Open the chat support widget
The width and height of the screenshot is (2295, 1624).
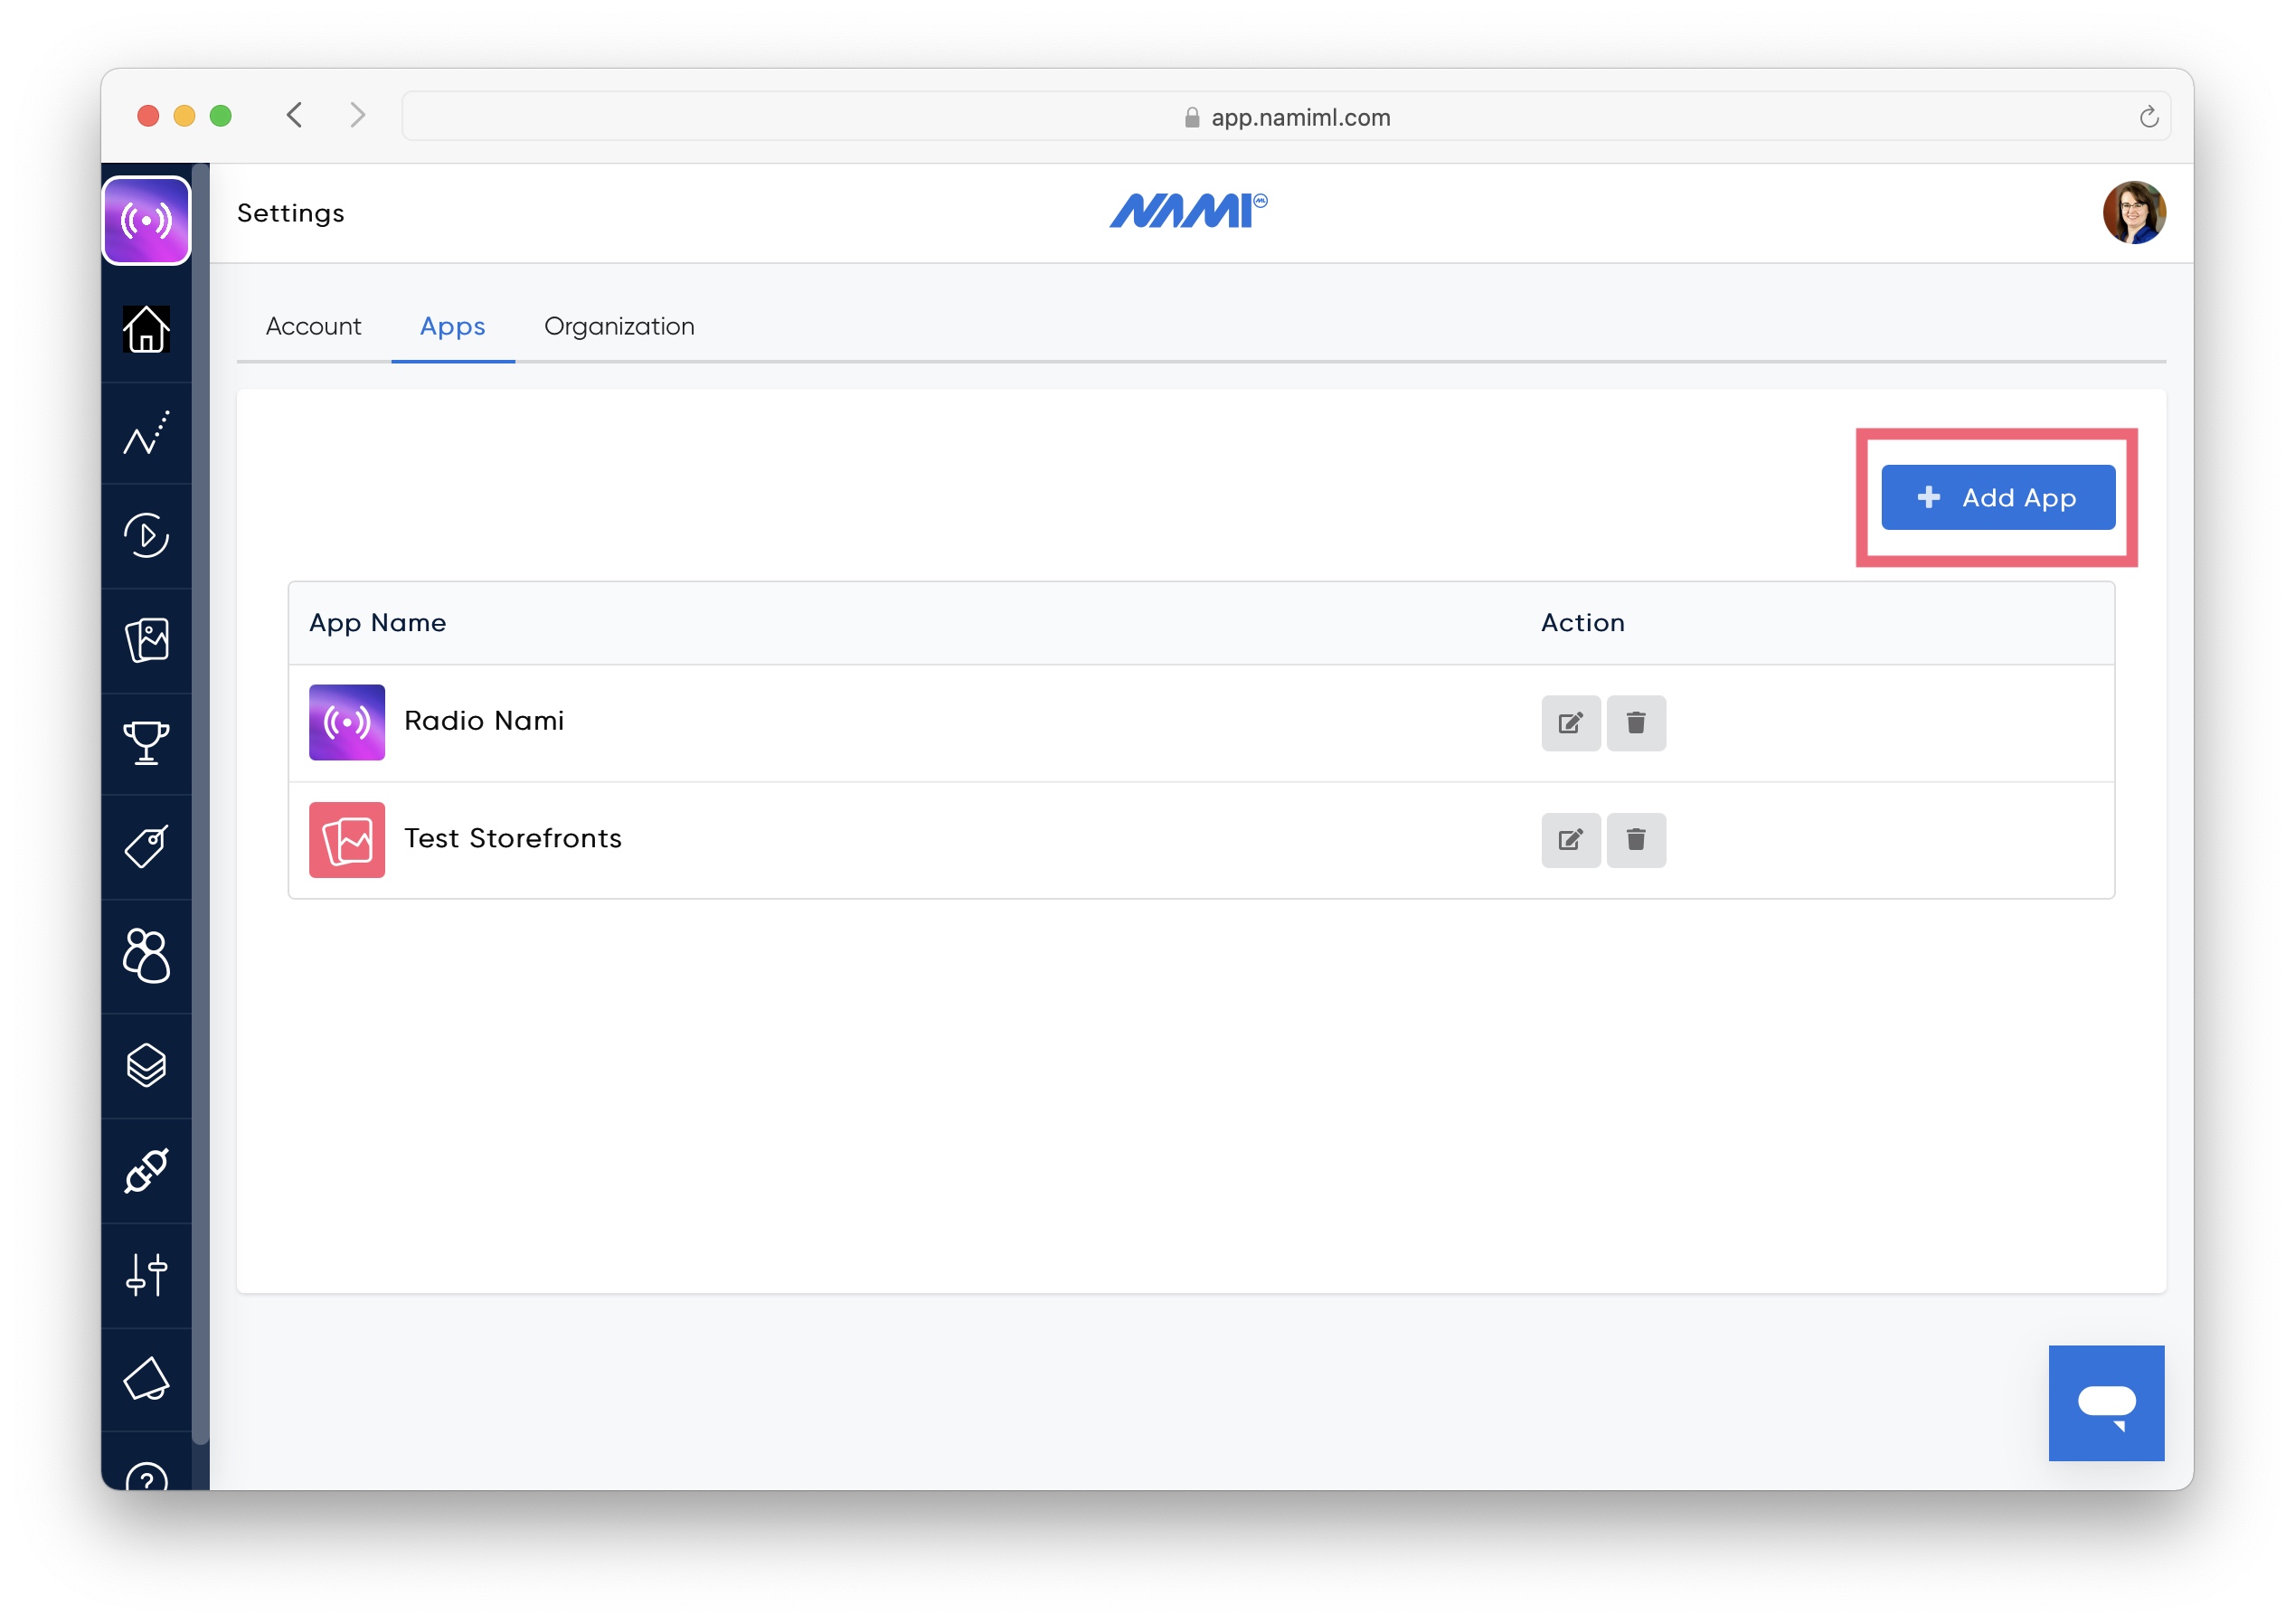coord(2105,1402)
